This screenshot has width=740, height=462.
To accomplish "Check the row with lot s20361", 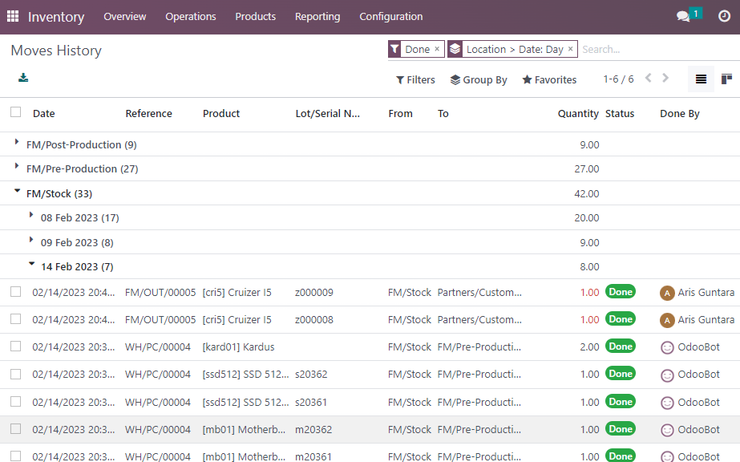I will (16, 402).
